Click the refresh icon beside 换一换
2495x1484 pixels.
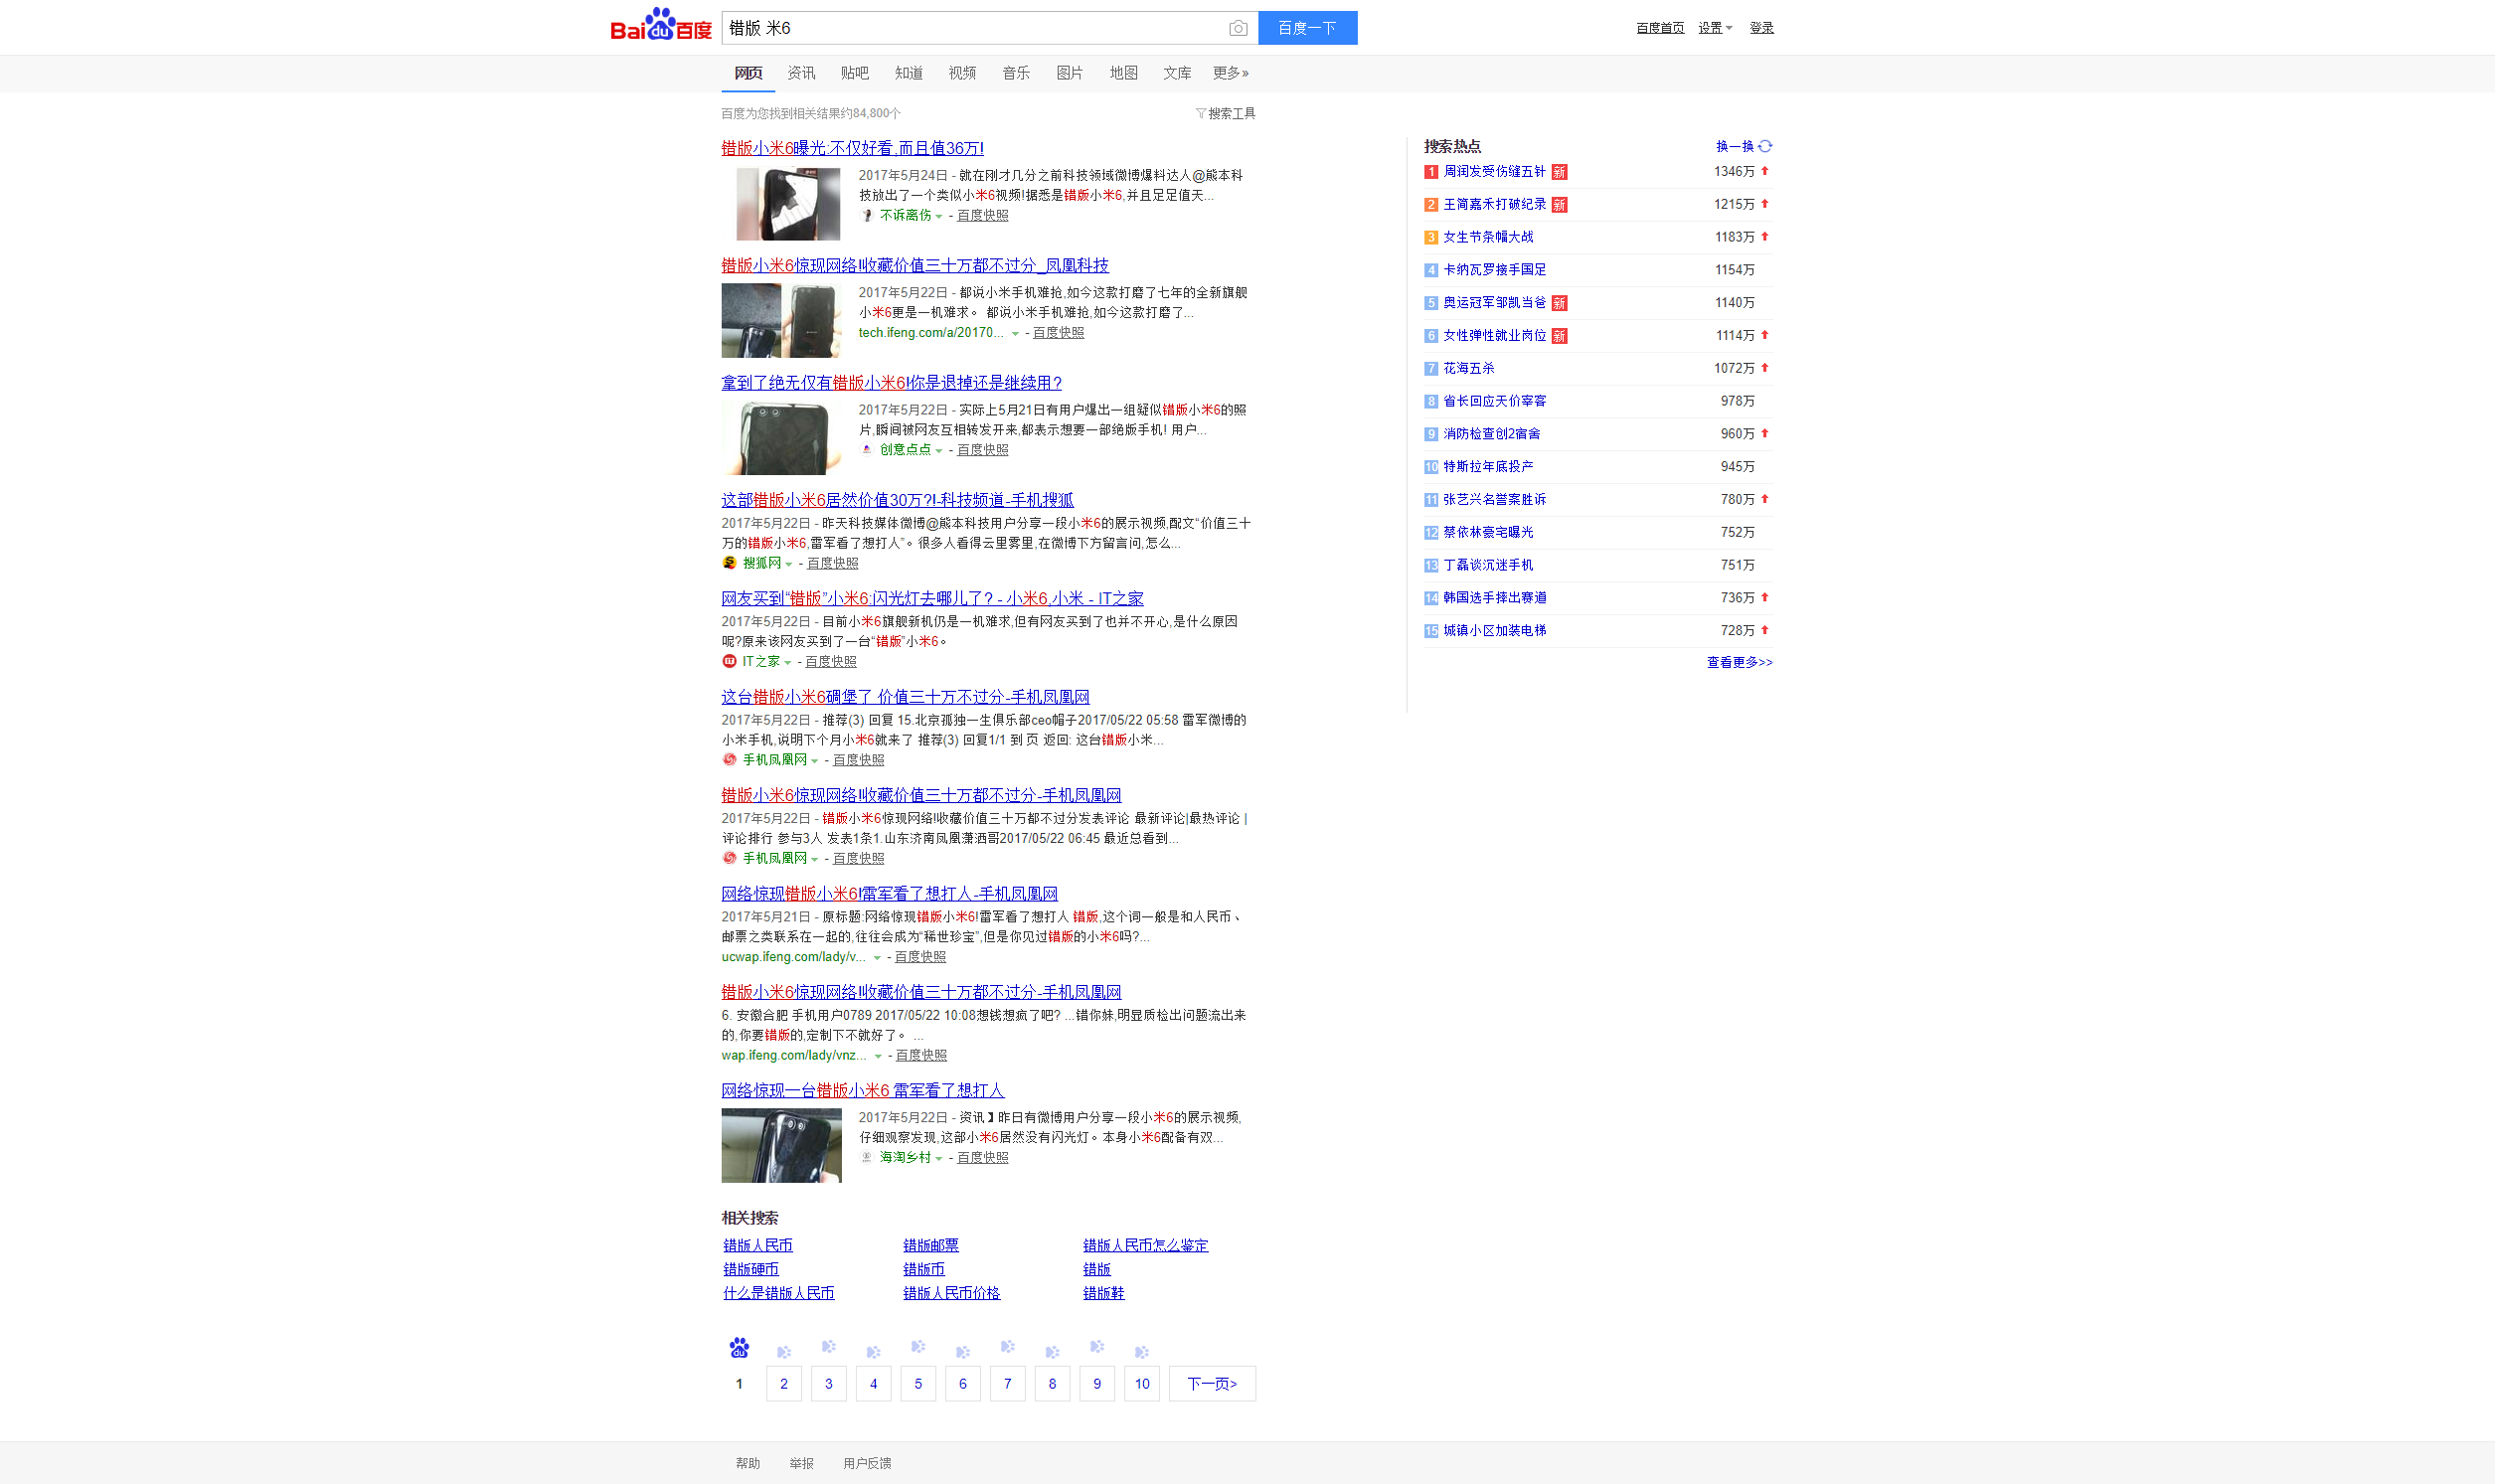(x=1765, y=146)
